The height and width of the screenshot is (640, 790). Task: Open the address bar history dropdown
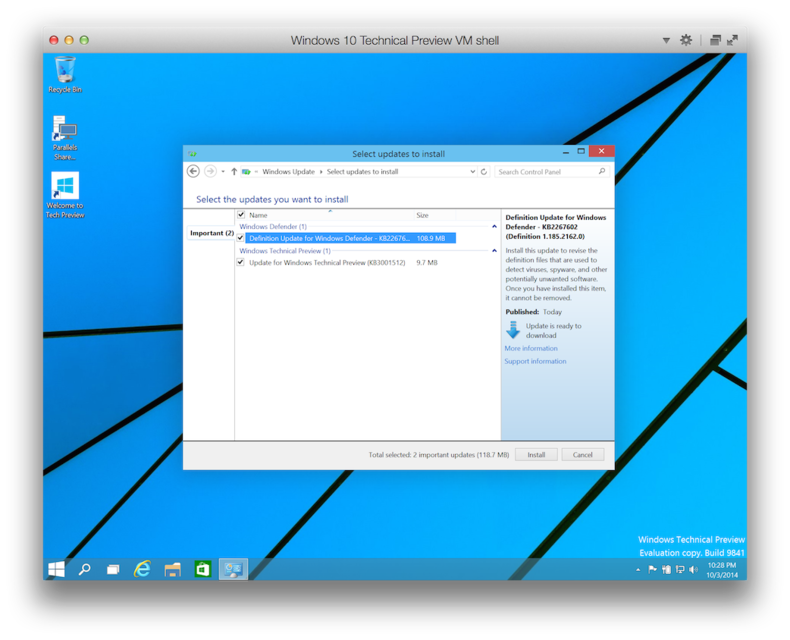tap(473, 172)
